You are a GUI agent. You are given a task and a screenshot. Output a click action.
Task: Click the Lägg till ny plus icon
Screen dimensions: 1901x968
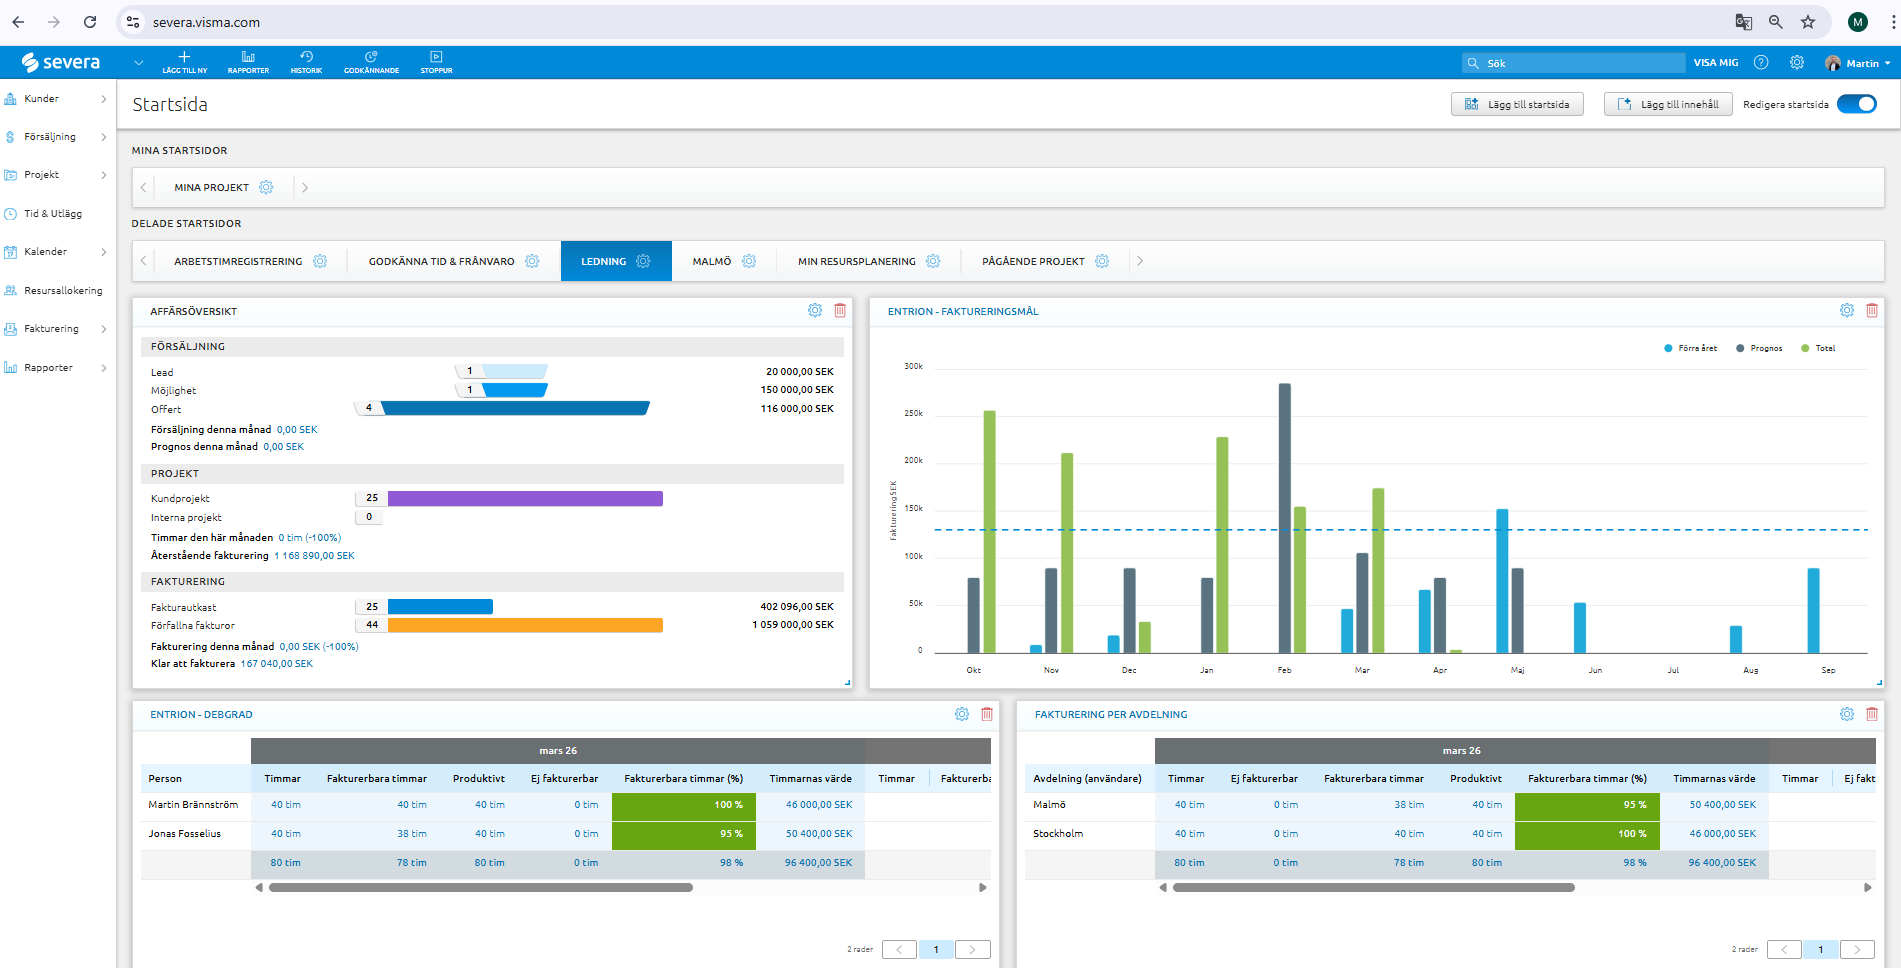click(x=184, y=57)
